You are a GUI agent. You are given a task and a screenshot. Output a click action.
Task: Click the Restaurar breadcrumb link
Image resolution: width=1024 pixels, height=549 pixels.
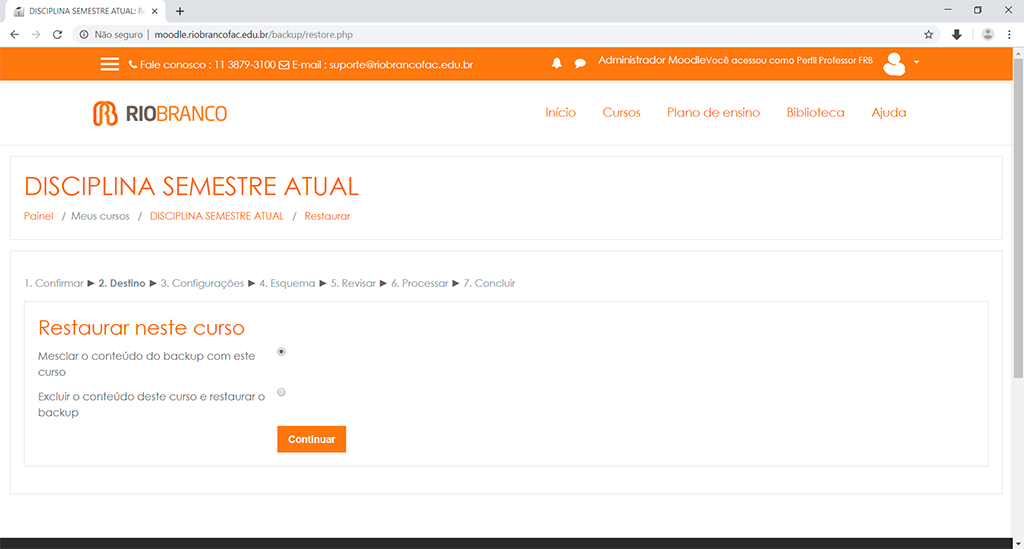tap(327, 216)
